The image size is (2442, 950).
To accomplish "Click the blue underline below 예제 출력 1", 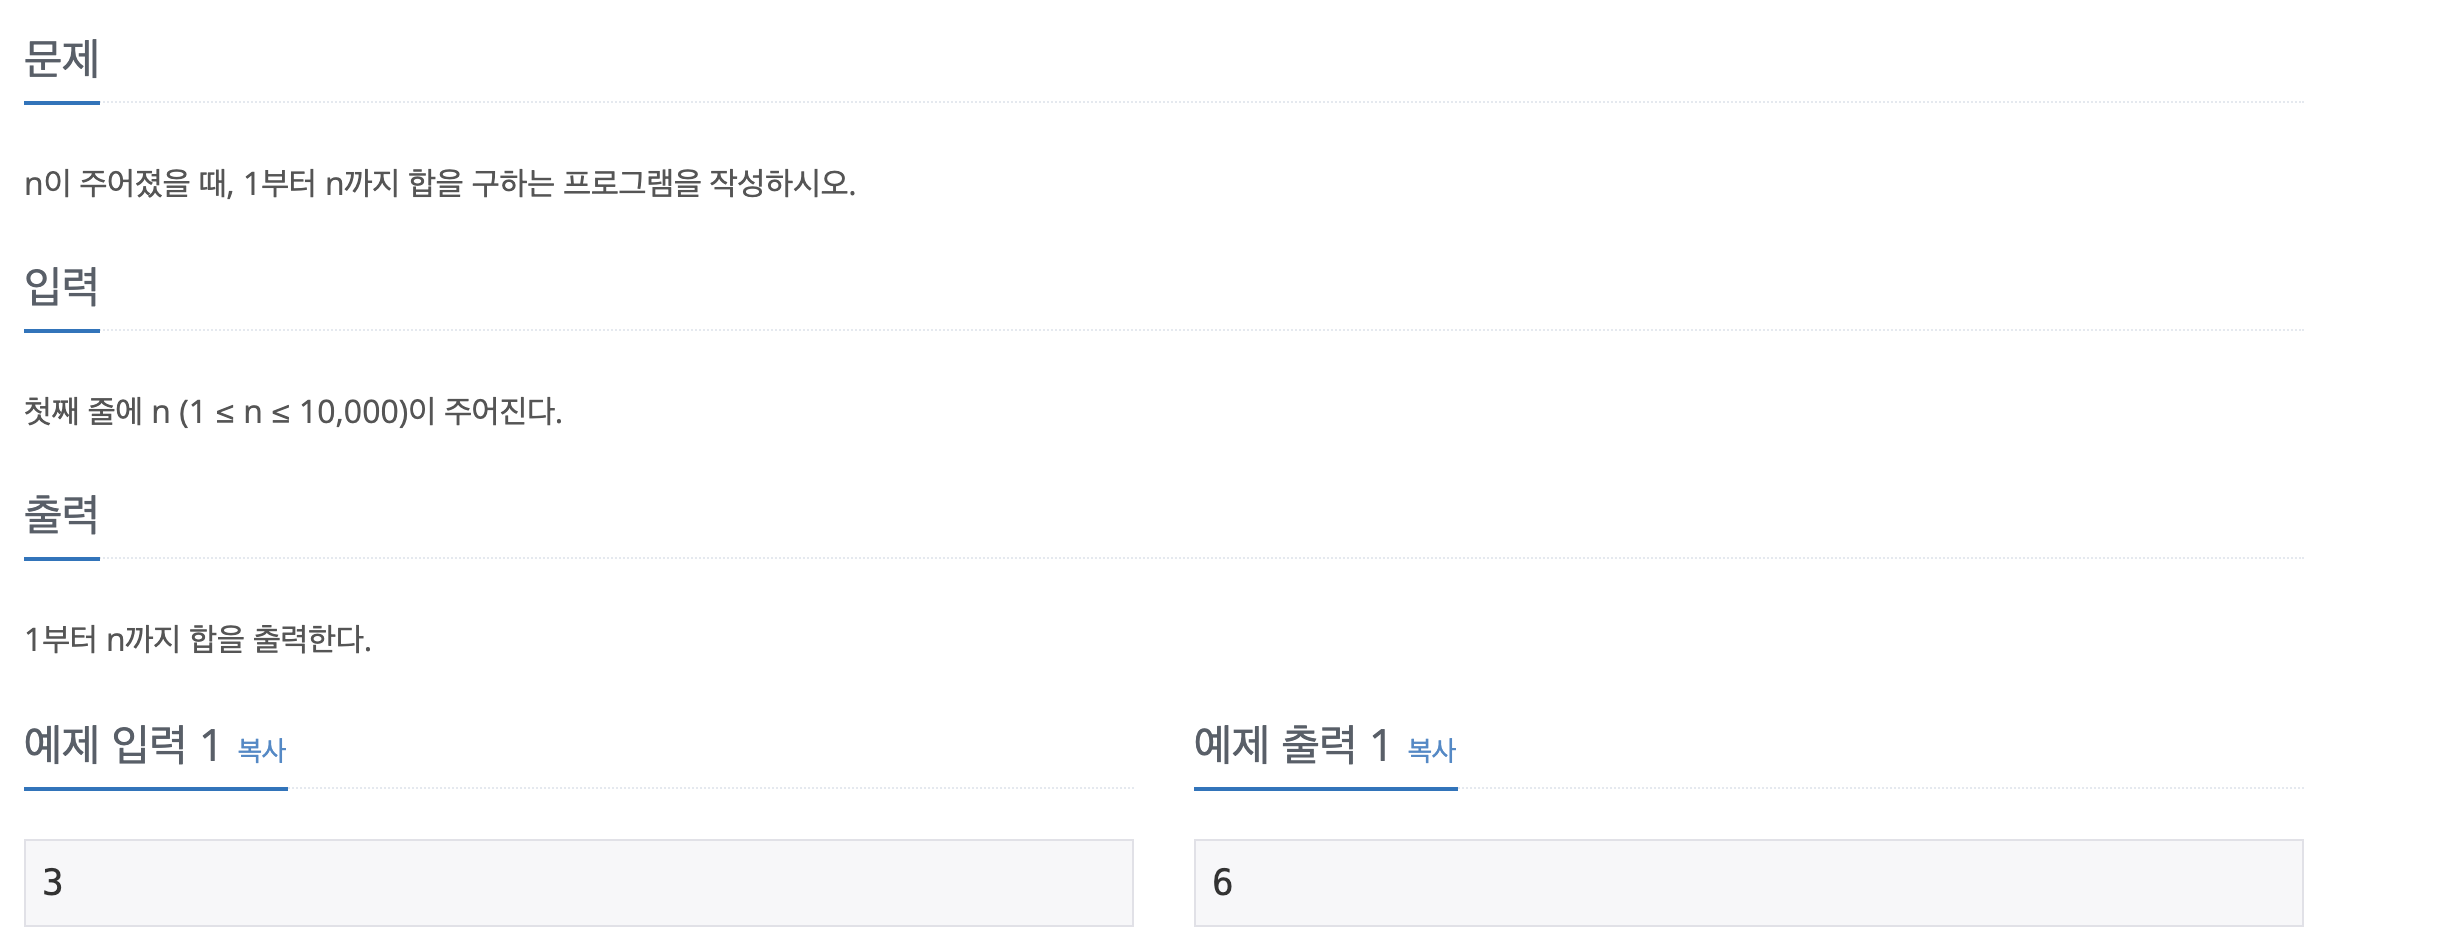I will [x=1325, y=790].
